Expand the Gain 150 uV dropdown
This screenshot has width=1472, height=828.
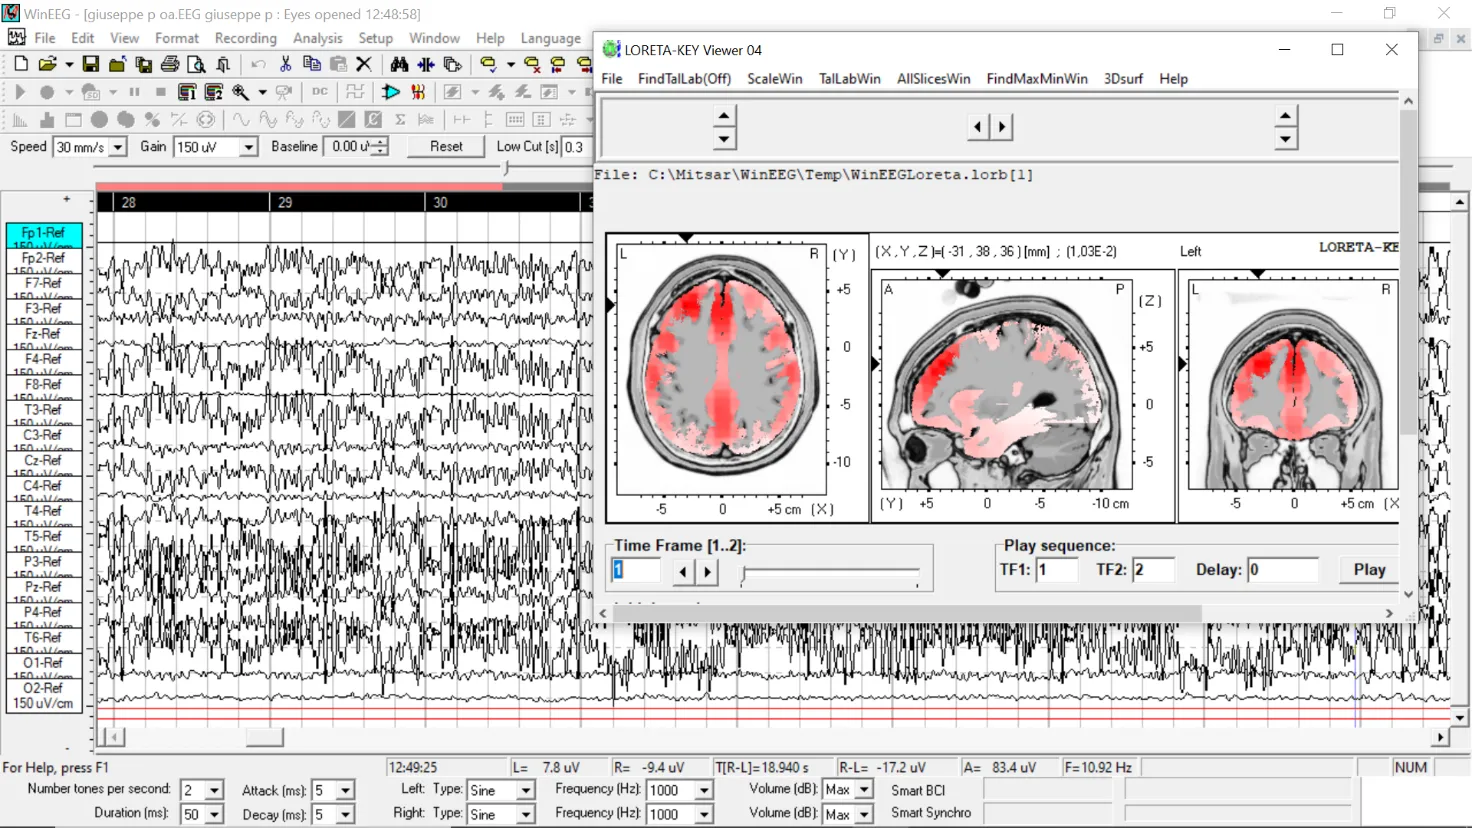[249, 147]
